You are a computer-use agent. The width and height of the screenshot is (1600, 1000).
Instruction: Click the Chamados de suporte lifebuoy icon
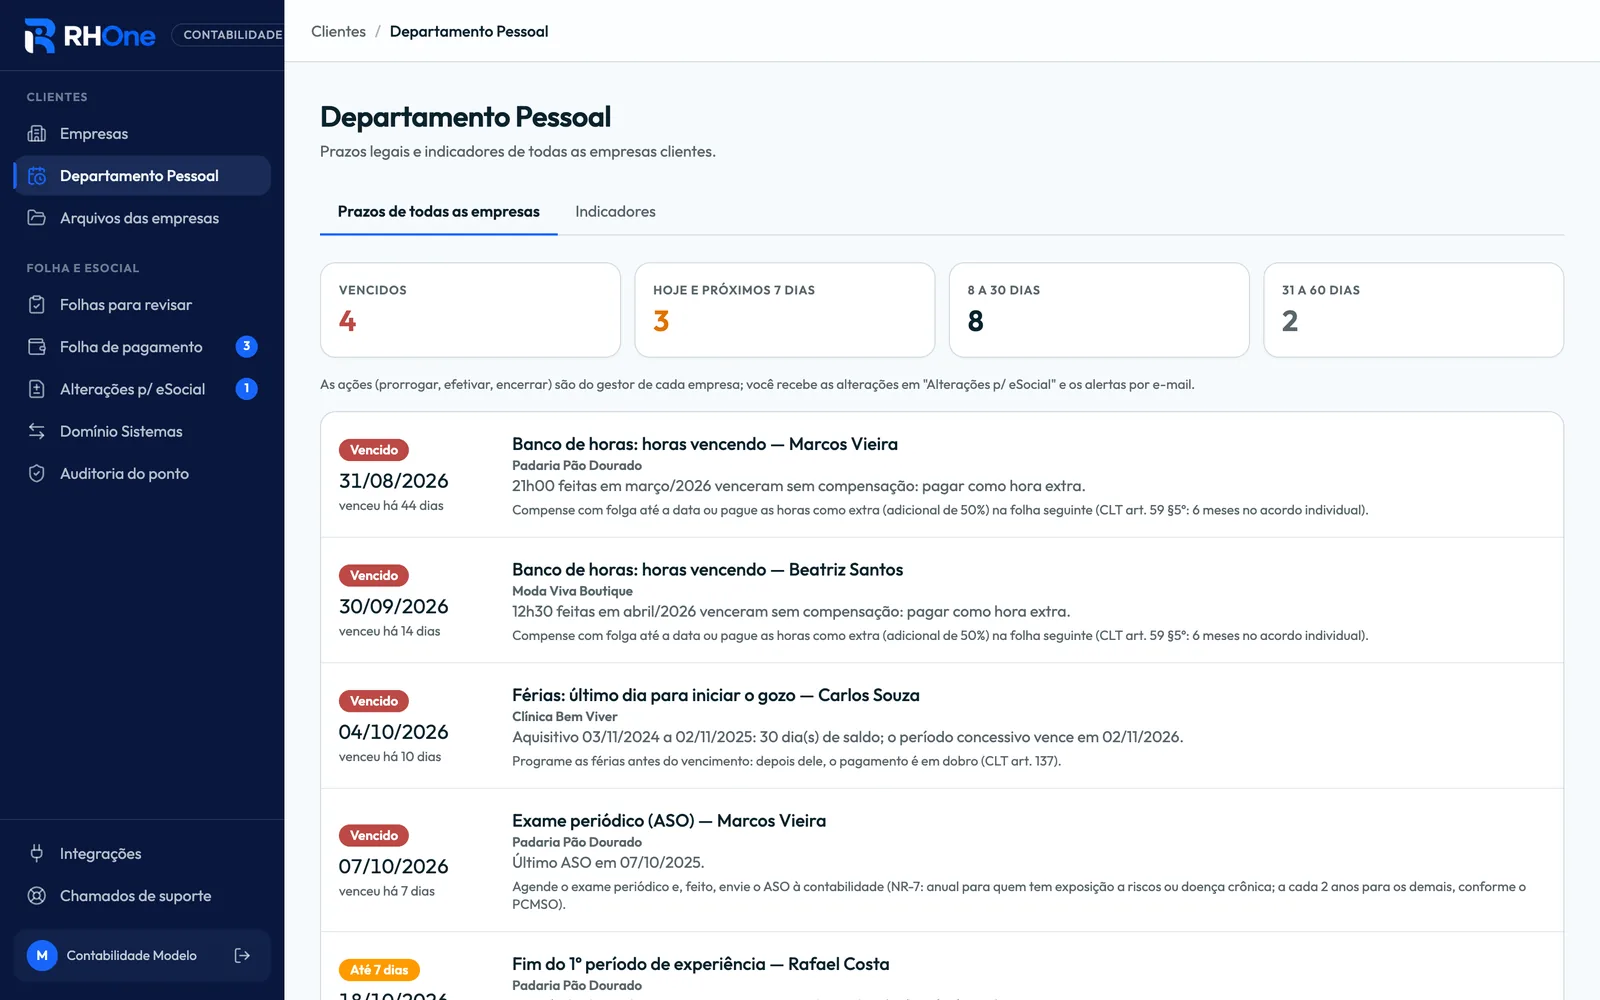click(x=37, y=896)
